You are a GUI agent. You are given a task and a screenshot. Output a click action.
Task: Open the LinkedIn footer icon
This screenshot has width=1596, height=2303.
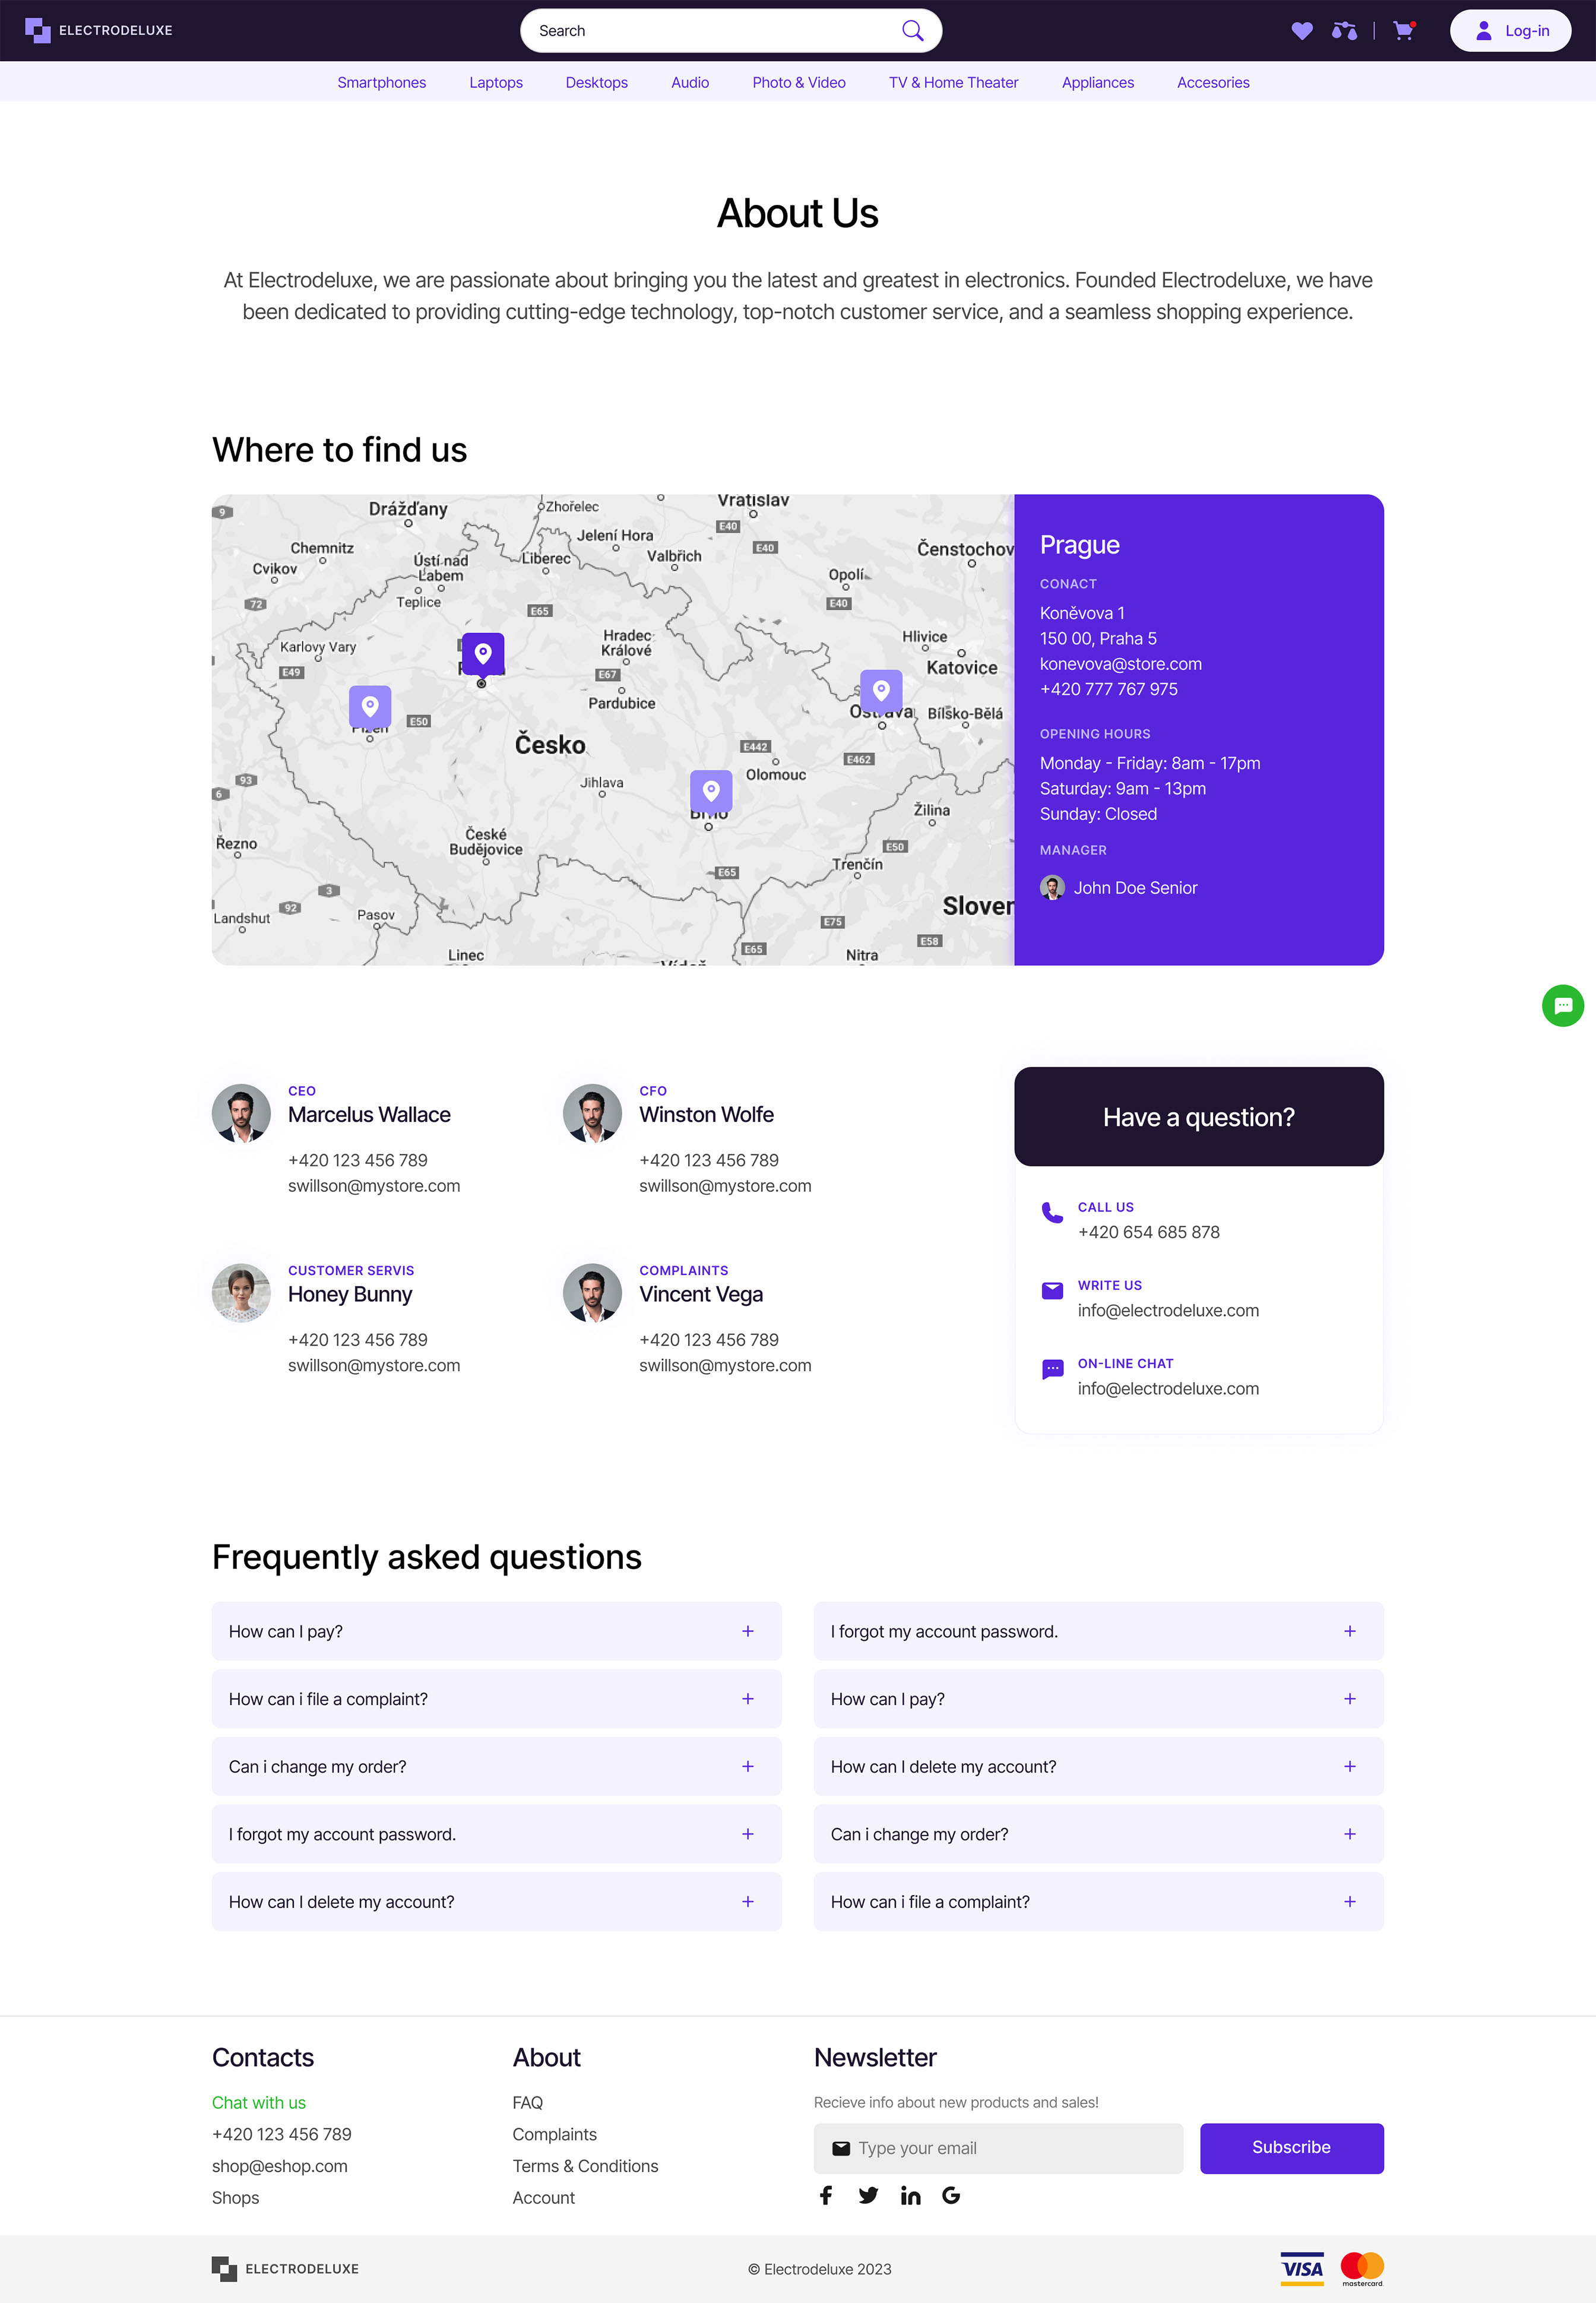coord(910,2195)
